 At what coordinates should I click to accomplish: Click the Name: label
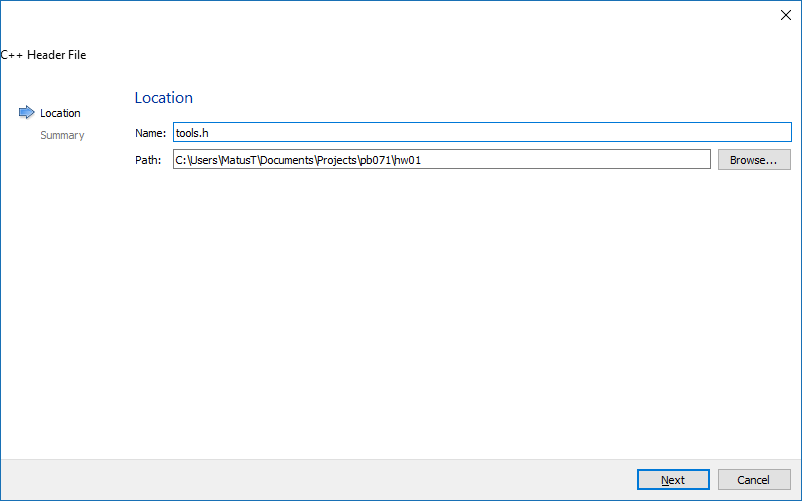150,133
